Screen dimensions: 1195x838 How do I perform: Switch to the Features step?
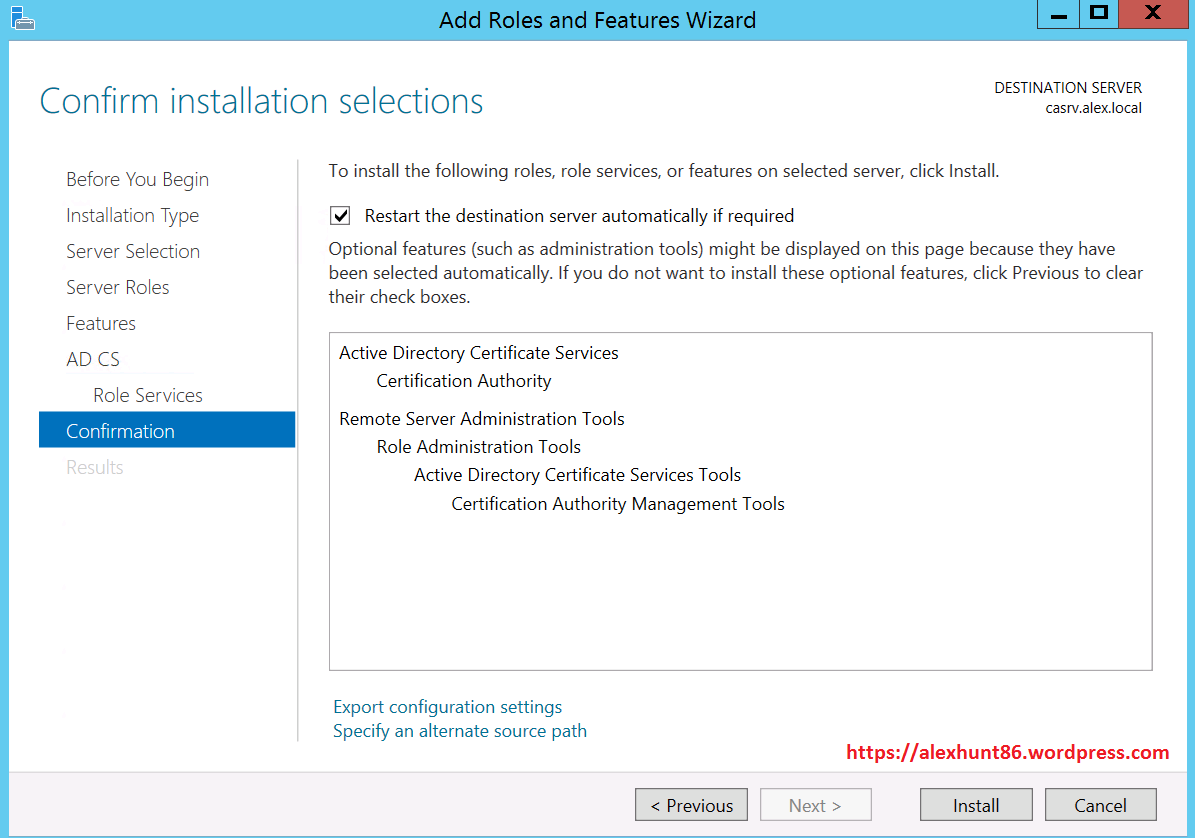click(101, 323)
